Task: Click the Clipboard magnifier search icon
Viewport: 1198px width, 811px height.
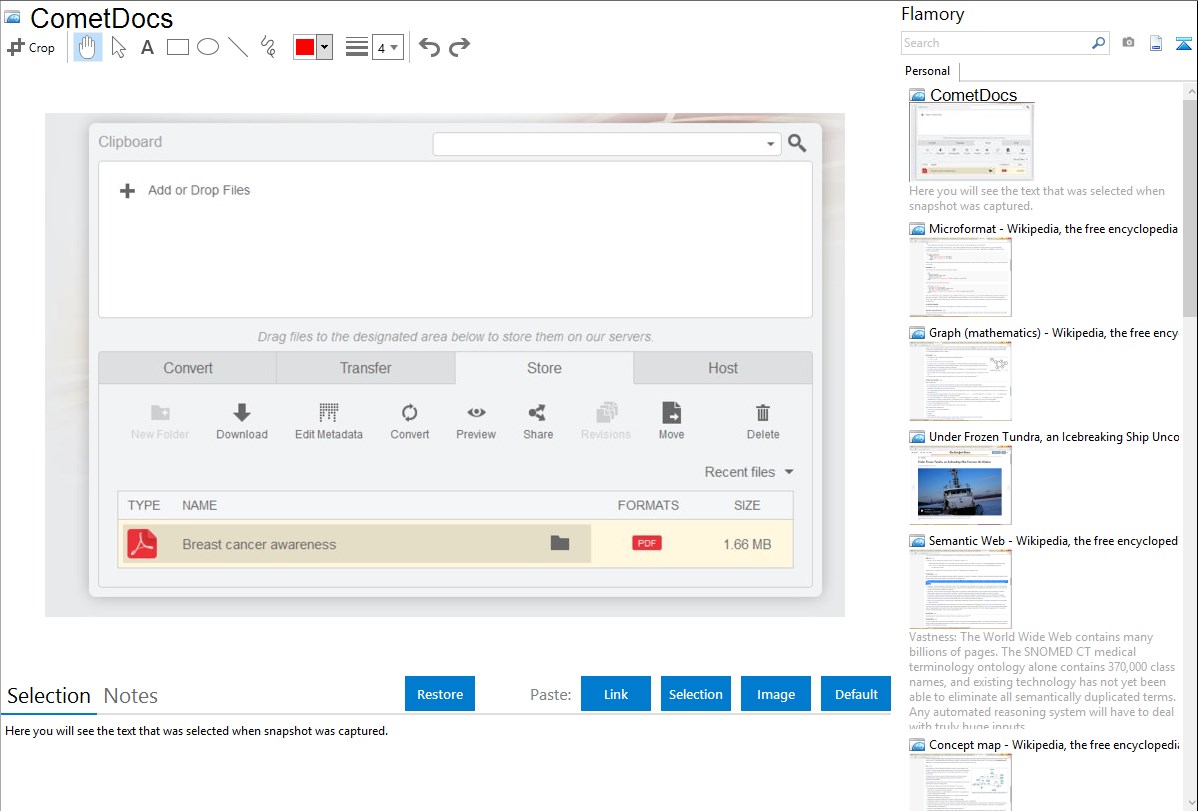Action: click(x=797, y=143)
